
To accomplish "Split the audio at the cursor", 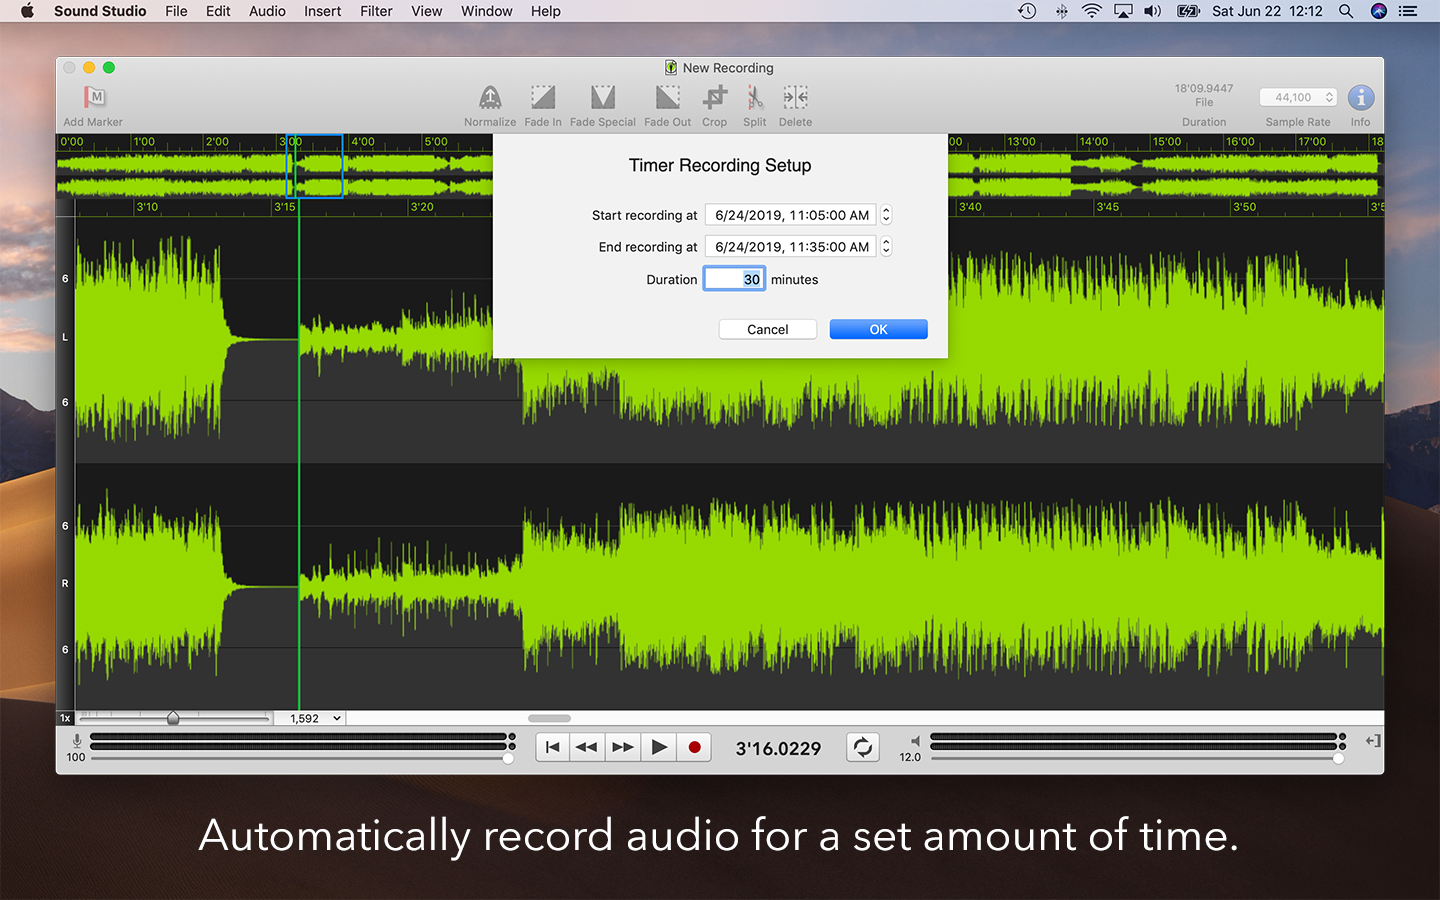I will pyautogui.click(x=754, y=98).
